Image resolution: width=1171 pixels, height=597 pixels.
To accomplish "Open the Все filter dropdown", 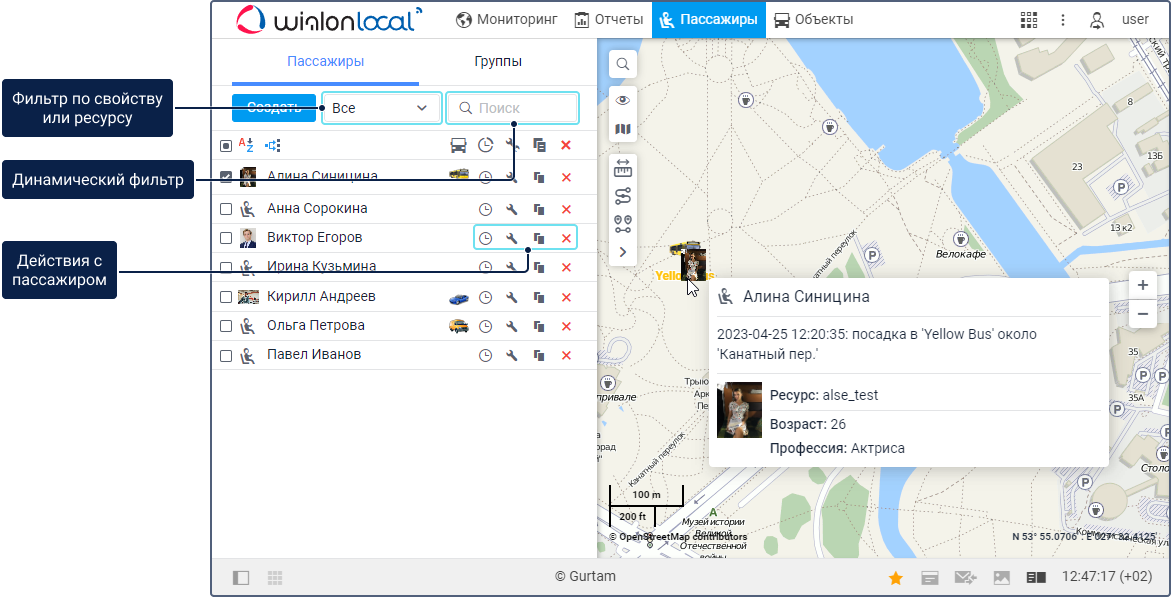I will [382, 108].
